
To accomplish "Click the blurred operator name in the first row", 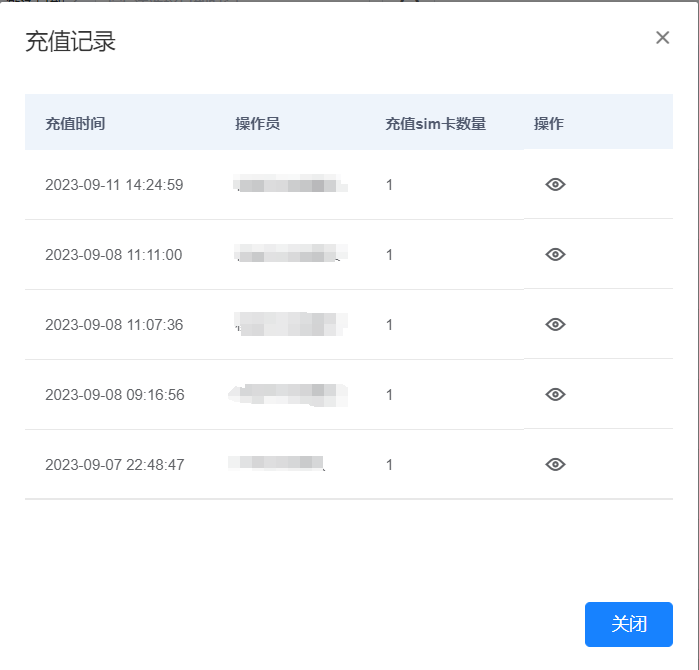I will click(290, 185).
